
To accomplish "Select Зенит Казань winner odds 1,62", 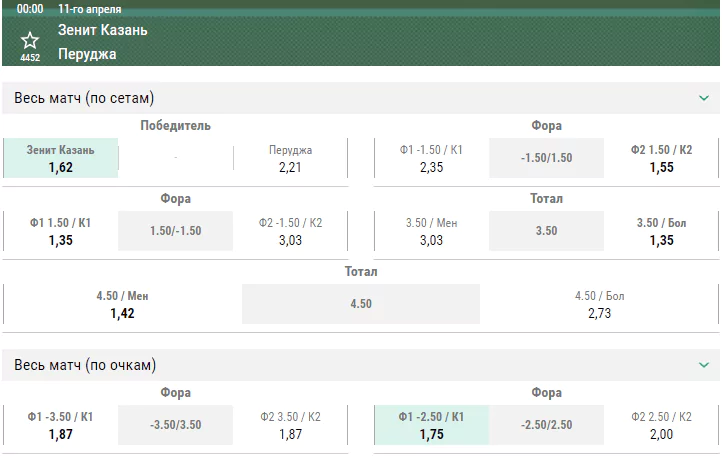I will 61,158.
